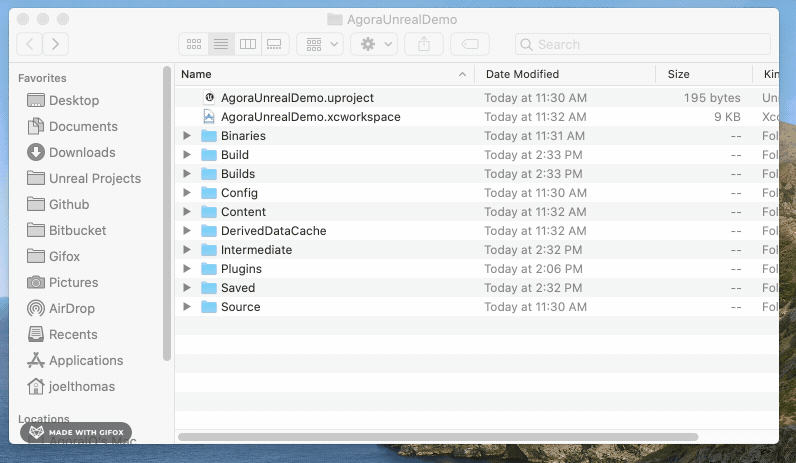Select the Plugins folder icon
This screenshot has height=463, width=796.
[x=209, y=269]
